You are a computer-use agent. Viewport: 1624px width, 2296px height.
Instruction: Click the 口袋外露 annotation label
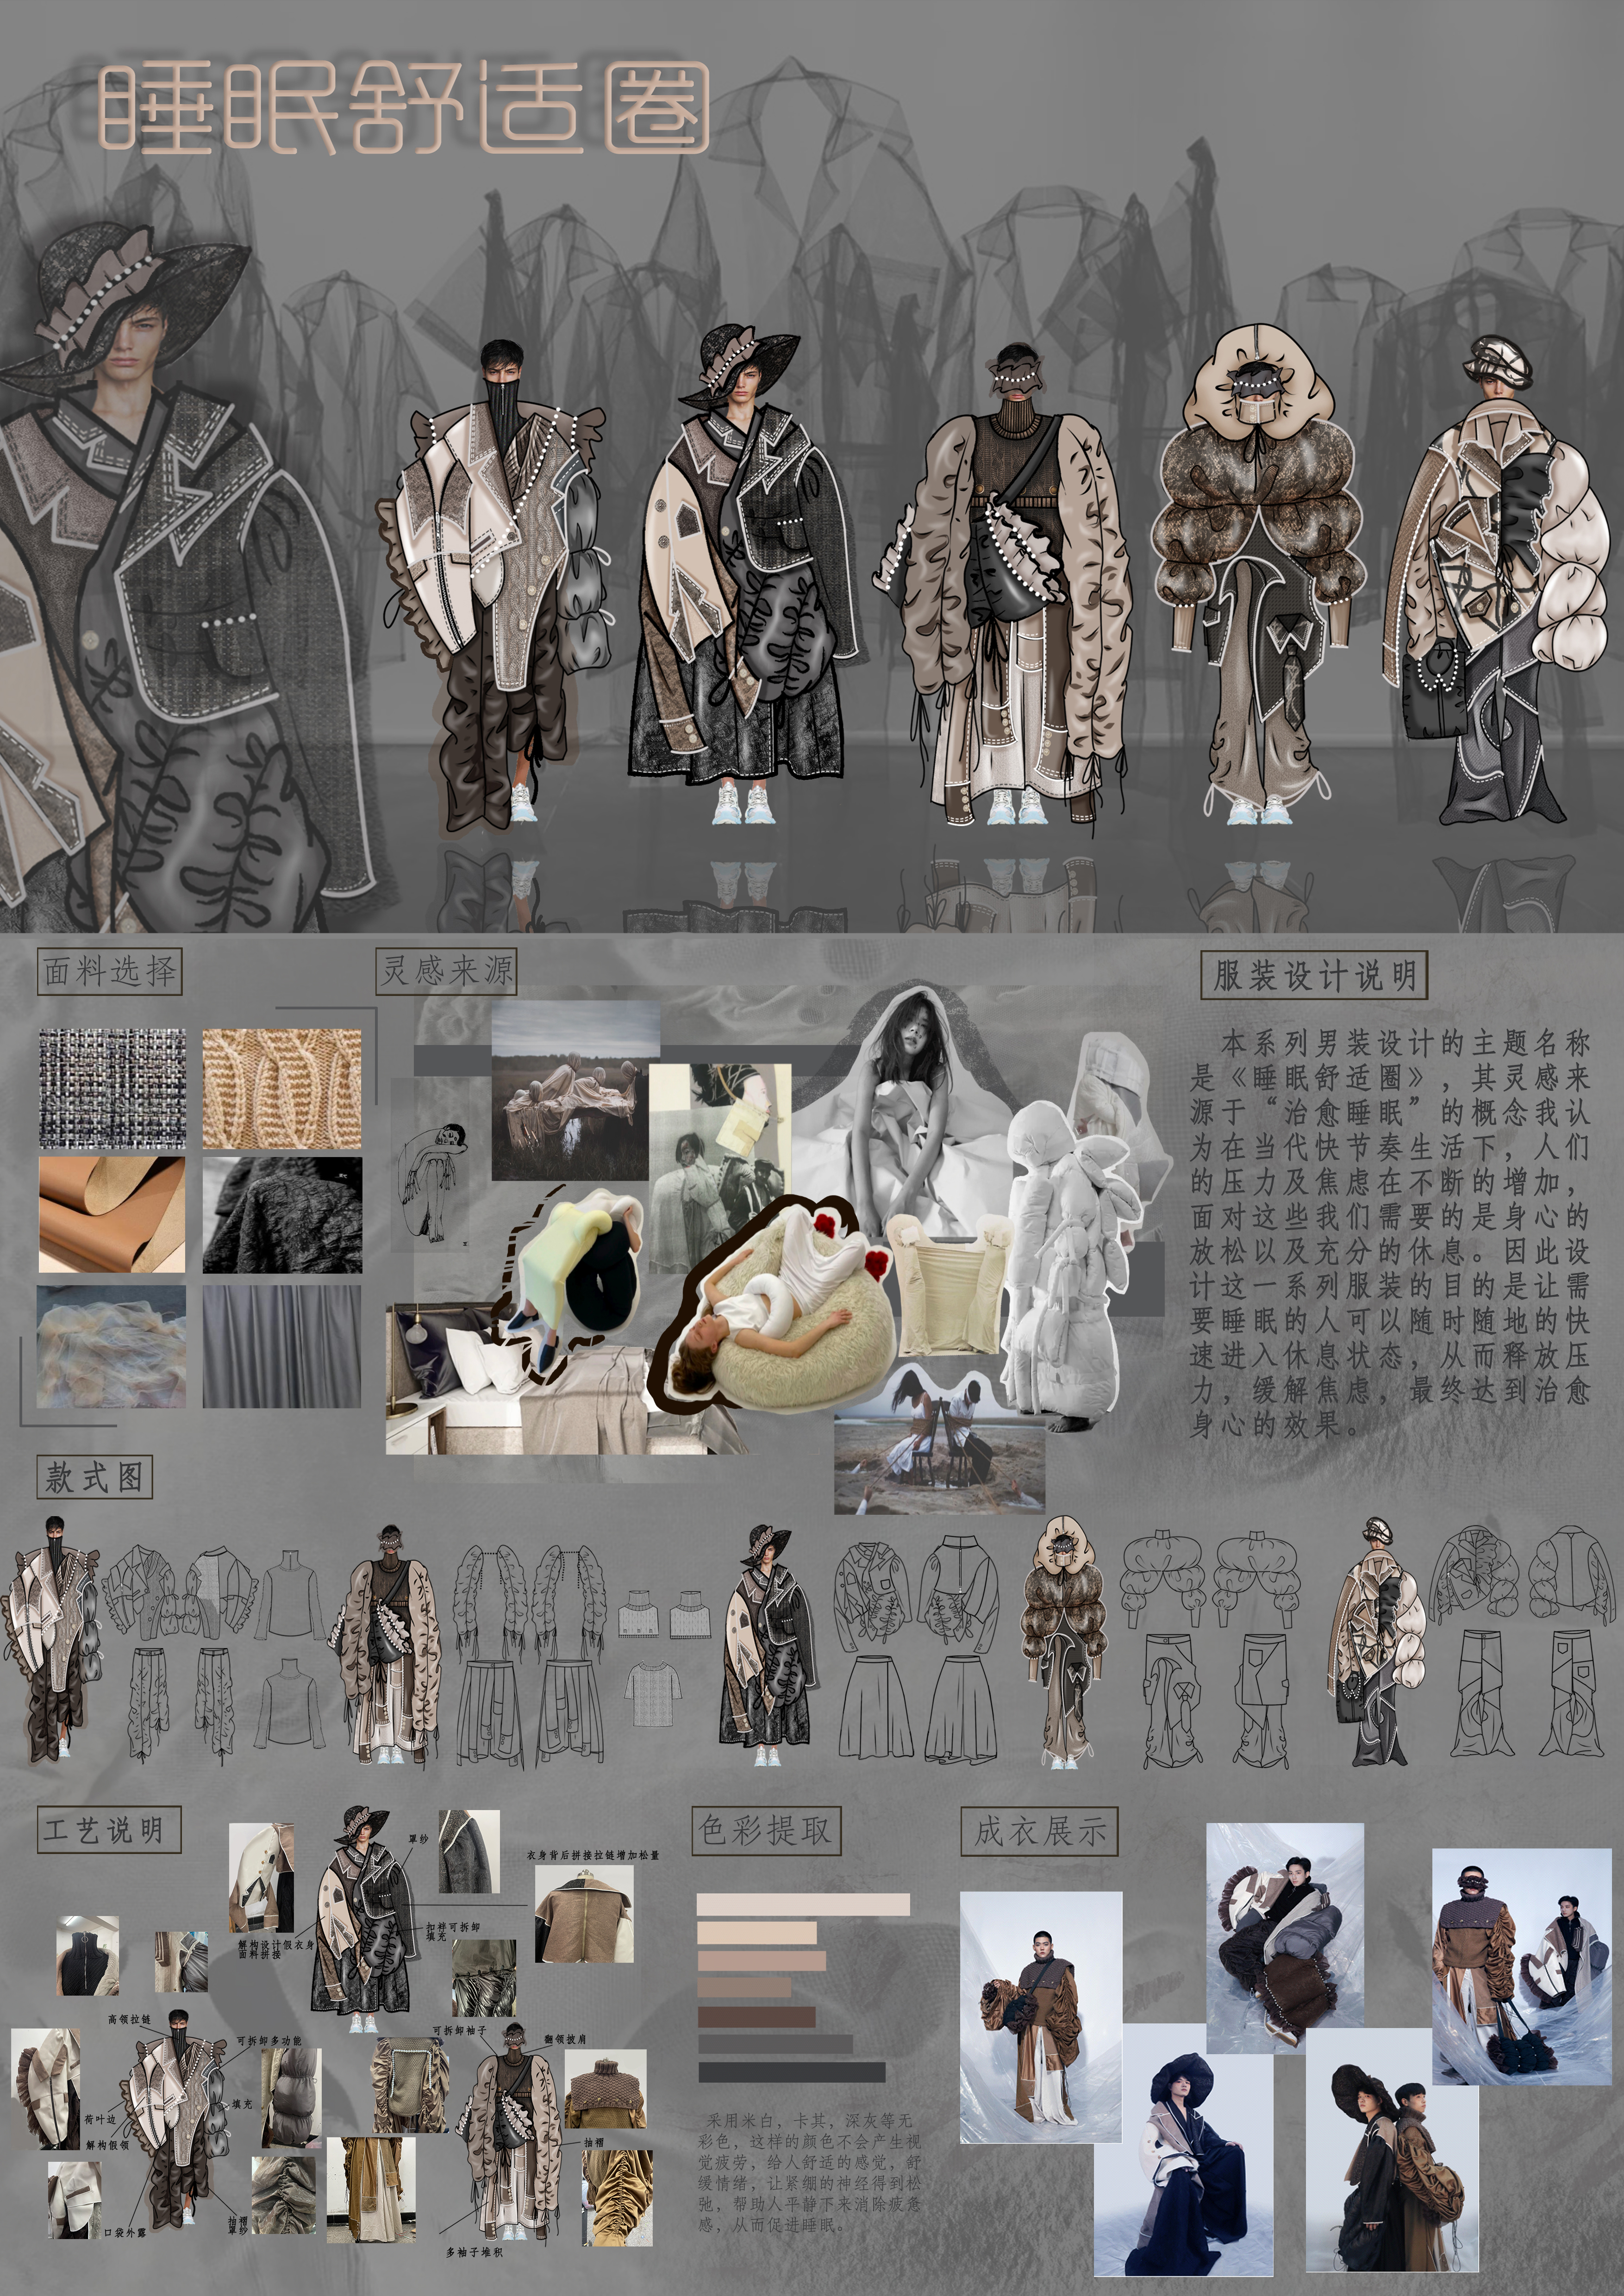125,2234
